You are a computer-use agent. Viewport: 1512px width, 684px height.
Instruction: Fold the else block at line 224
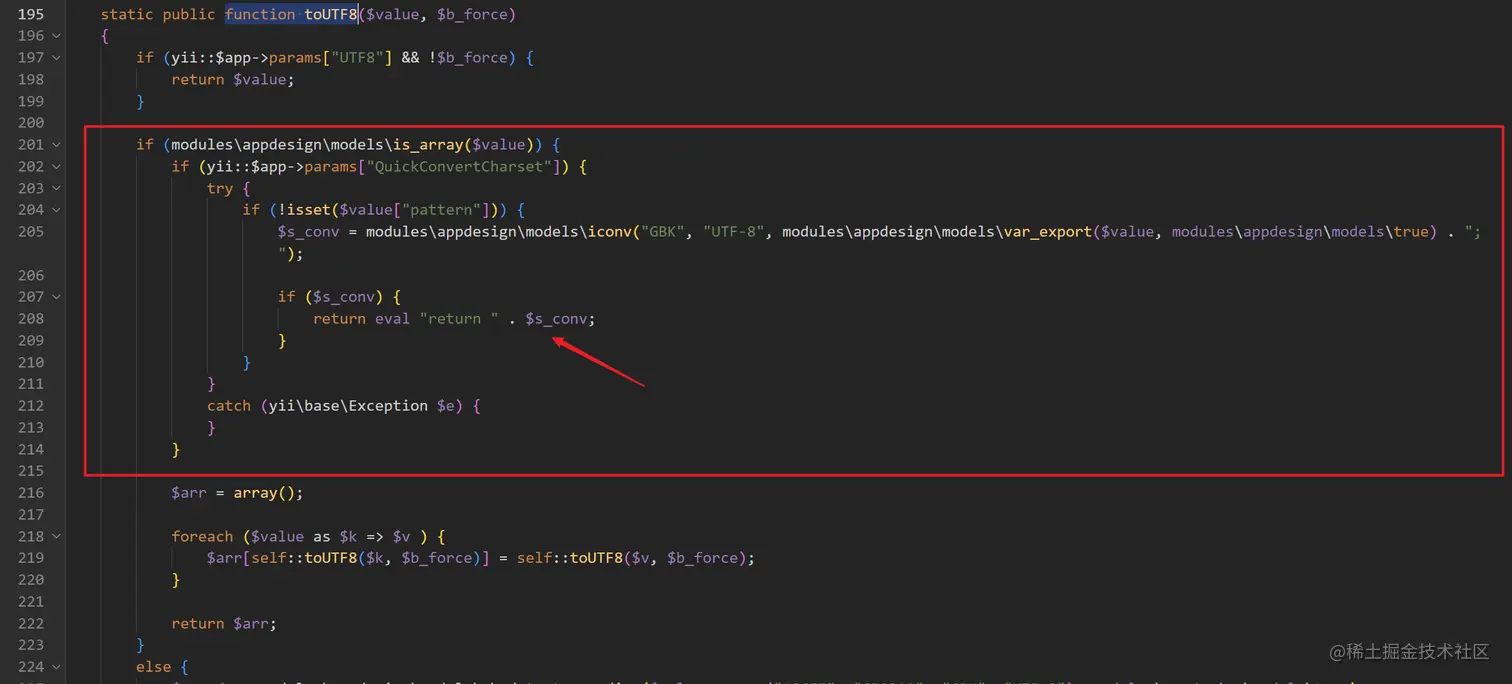[x=56, y=667]
